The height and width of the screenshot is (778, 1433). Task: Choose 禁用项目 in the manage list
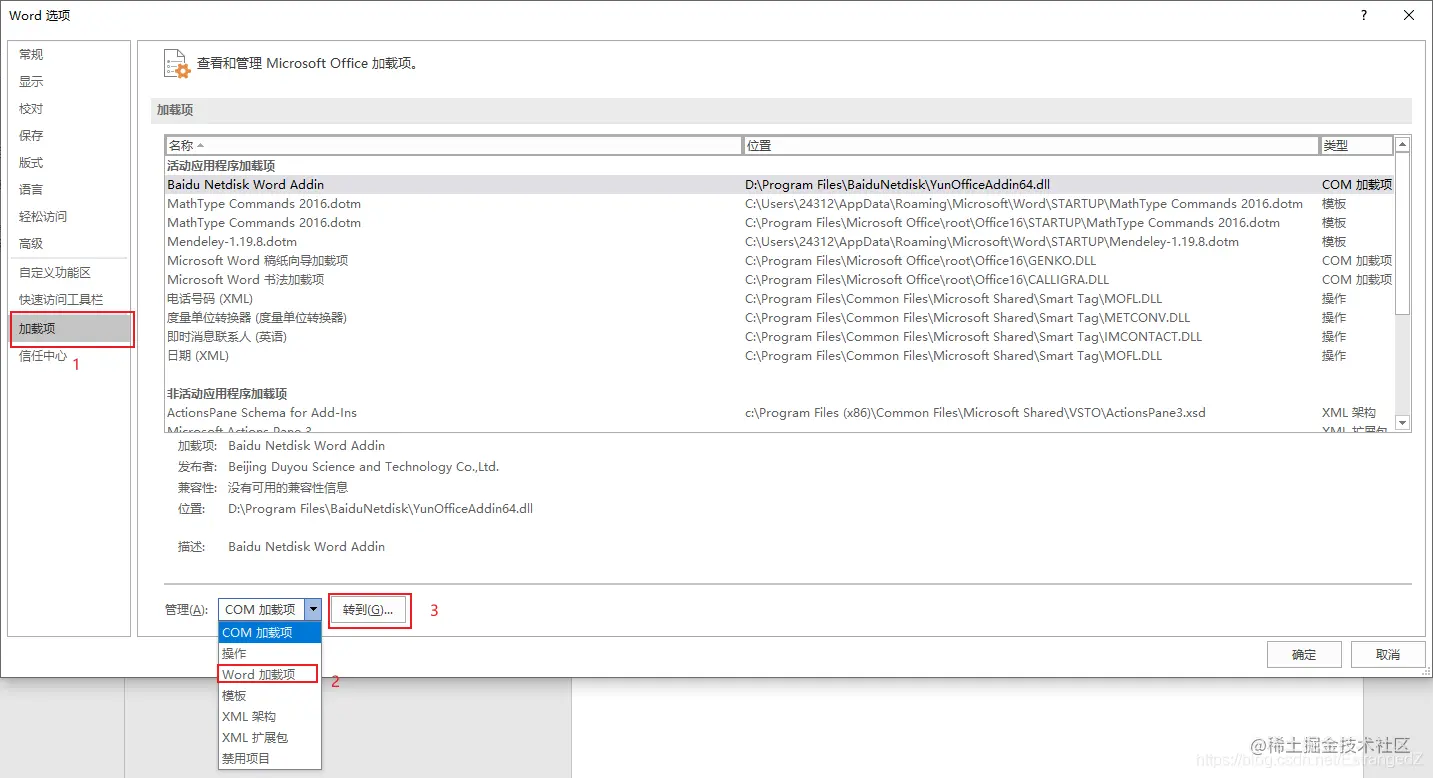tap(270, 759)
